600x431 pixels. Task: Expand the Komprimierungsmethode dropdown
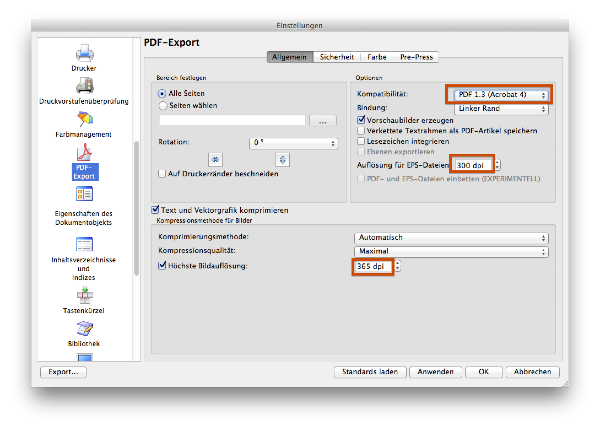(x=451, y=237)
